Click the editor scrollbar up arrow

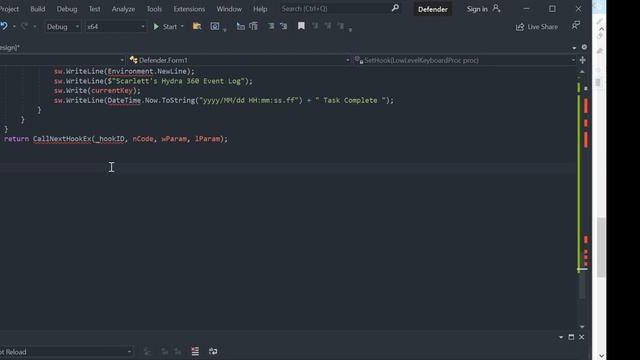click(582, 72)
